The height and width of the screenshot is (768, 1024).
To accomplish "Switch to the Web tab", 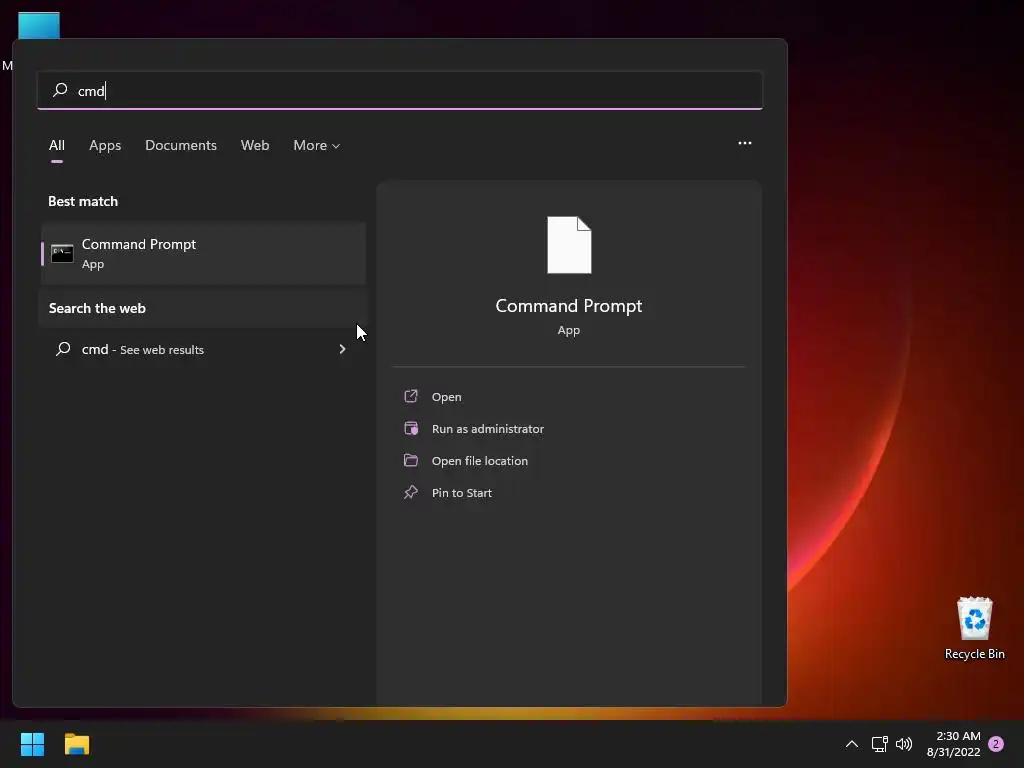I will click(x=255, y=145).
